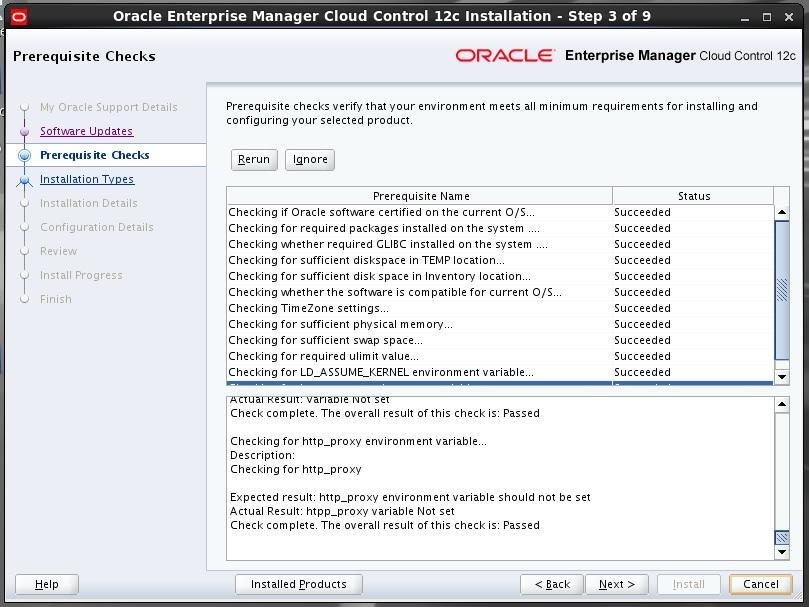This screenshot has width=809, height=607.
Task: Open Installed Products dialog
Action: coord(299,584)
